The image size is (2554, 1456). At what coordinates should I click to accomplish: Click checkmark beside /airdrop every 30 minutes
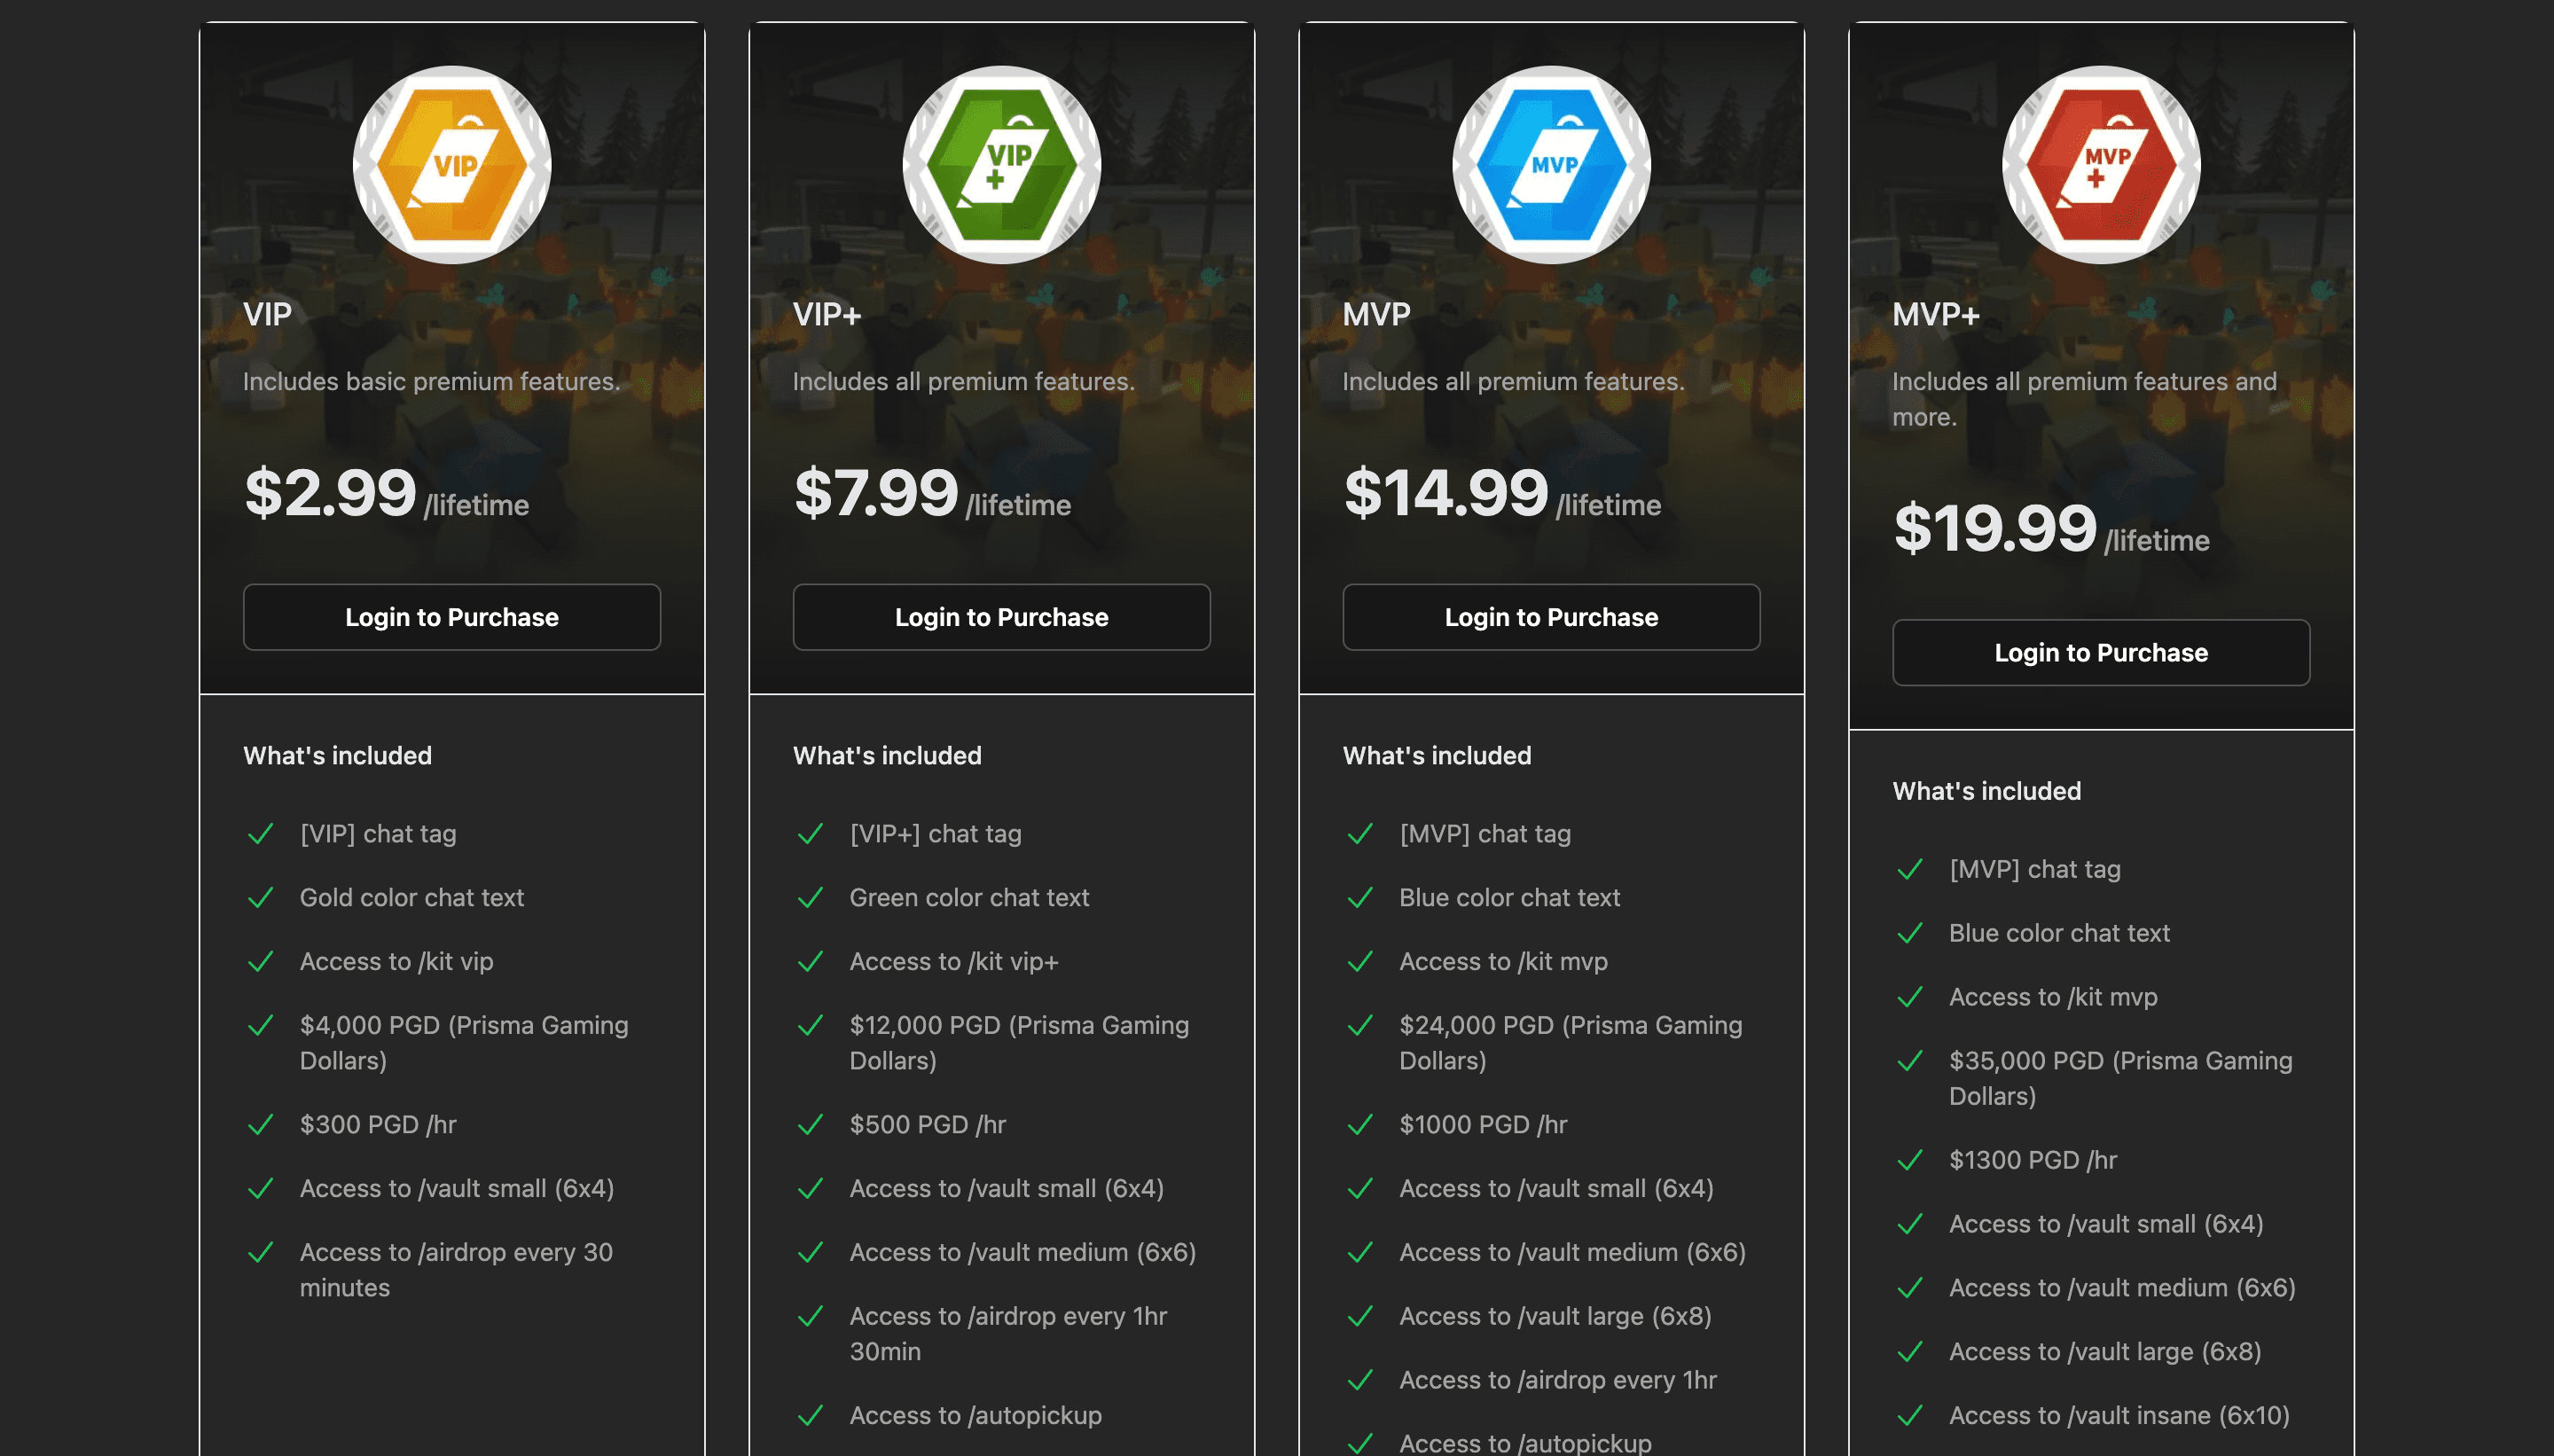(261, 1253)
